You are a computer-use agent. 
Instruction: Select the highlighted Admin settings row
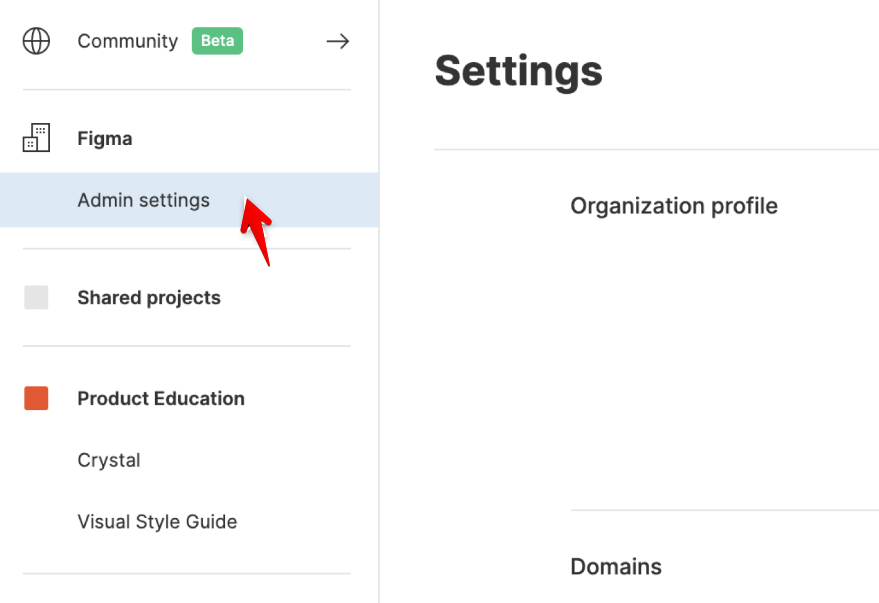(143, 199)
